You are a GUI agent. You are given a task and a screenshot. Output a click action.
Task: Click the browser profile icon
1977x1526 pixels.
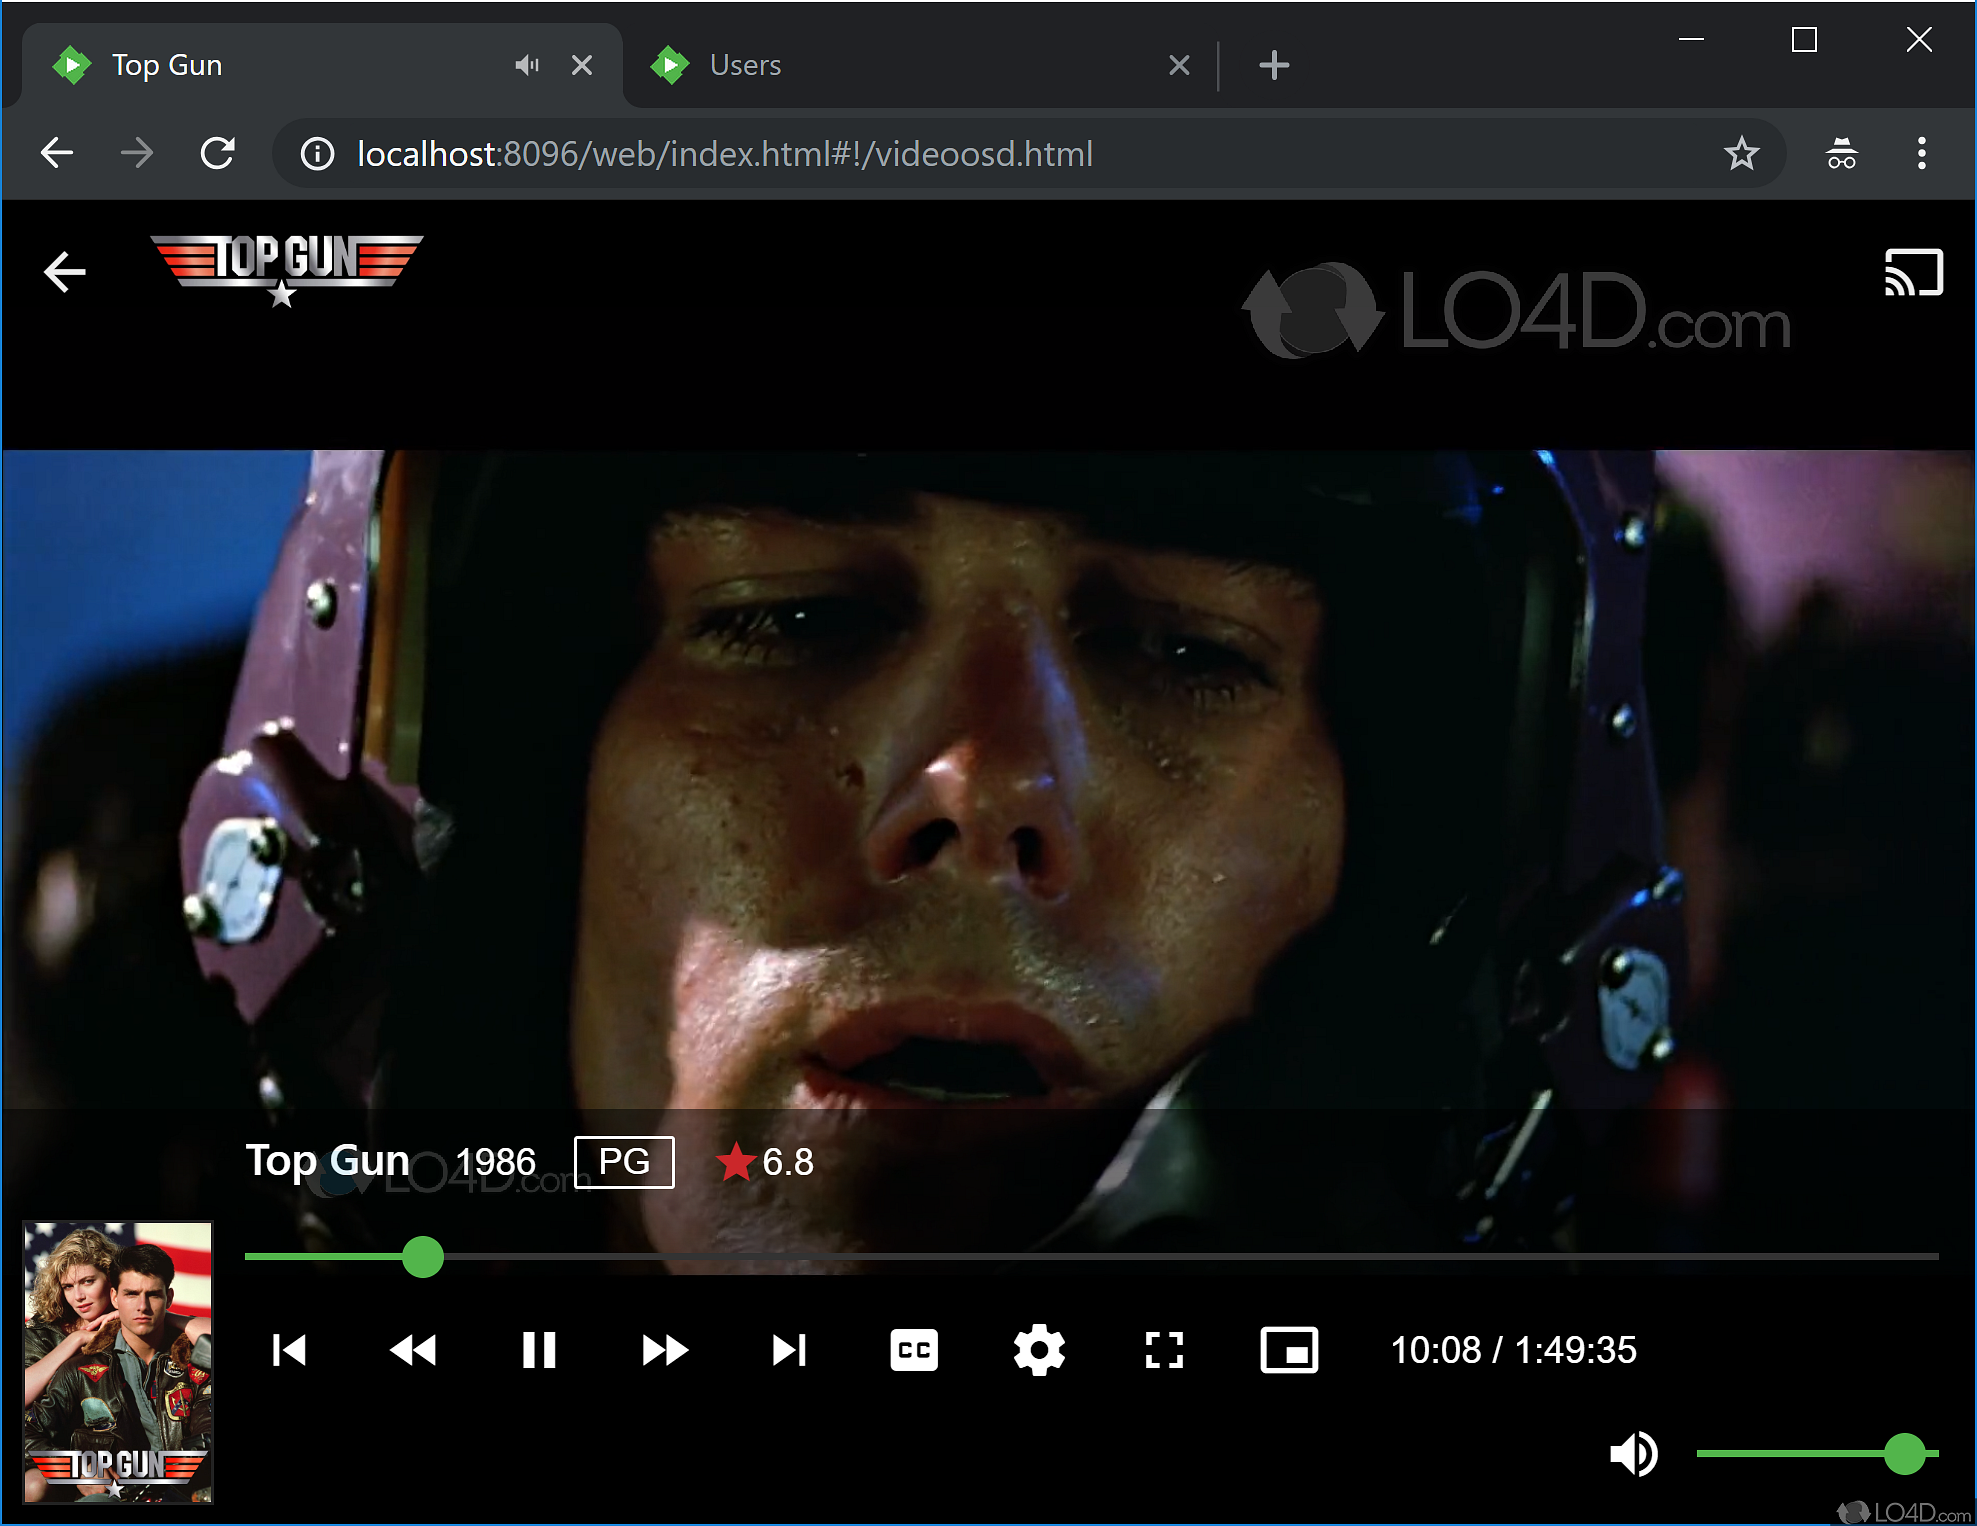[1839, 153]
